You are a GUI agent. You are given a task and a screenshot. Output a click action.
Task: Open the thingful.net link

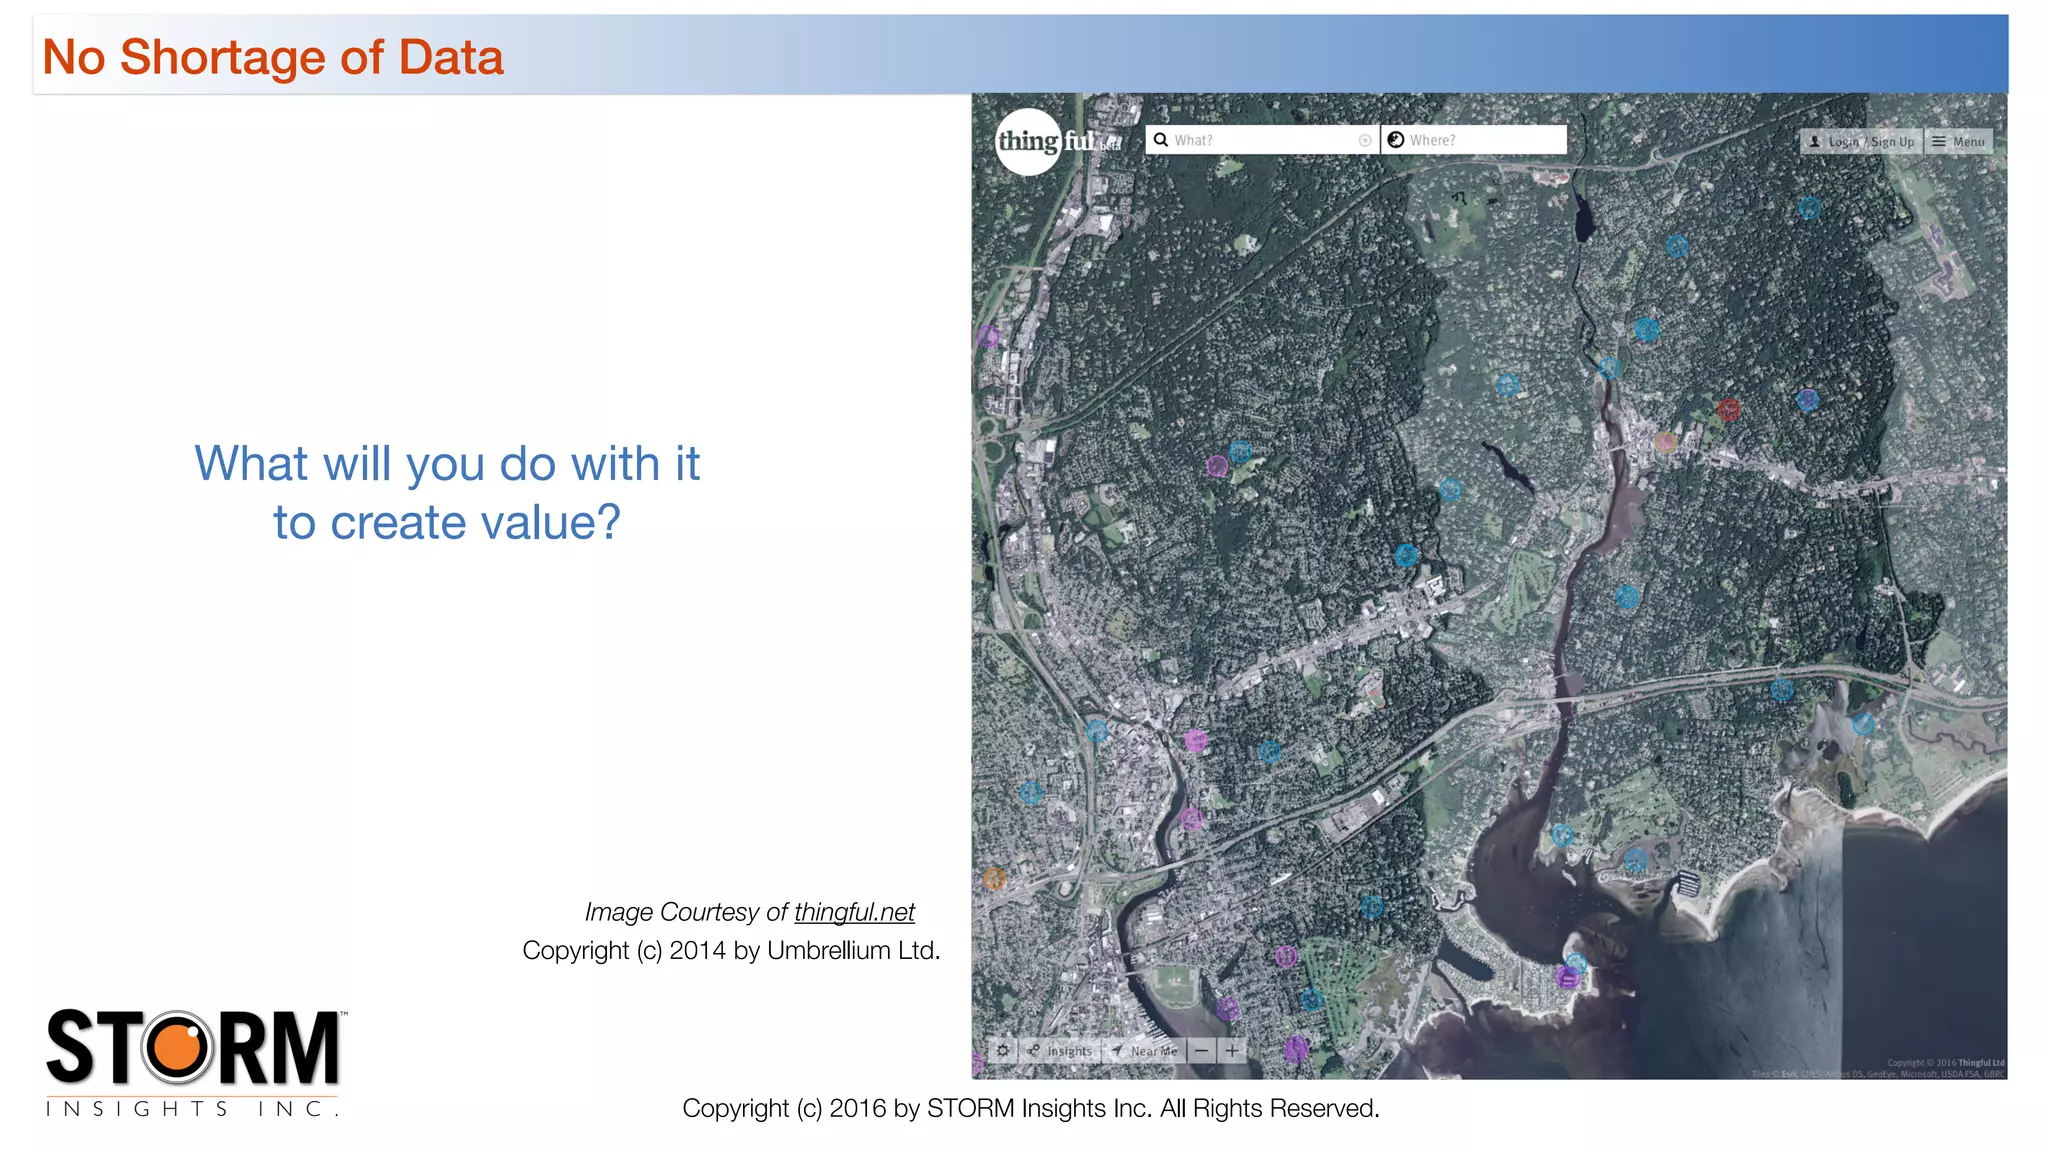[854, 912]
